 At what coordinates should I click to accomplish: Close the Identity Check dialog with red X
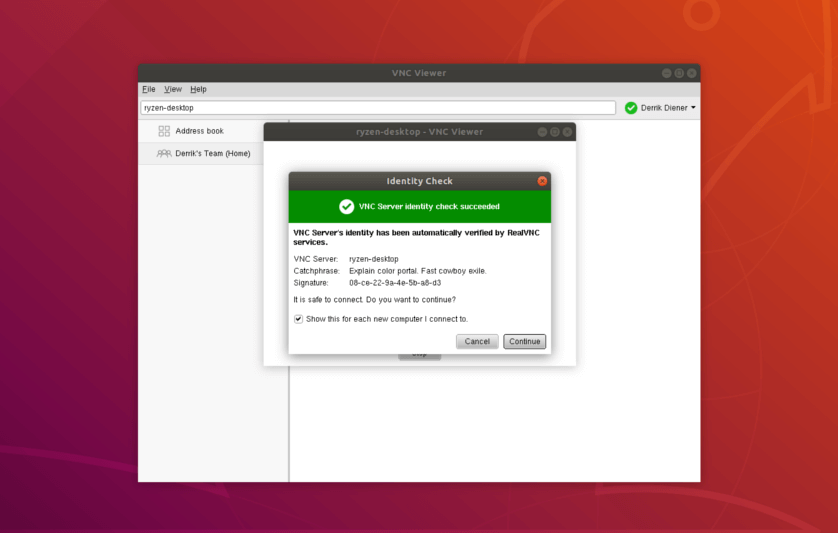click(x=542, y=181)
